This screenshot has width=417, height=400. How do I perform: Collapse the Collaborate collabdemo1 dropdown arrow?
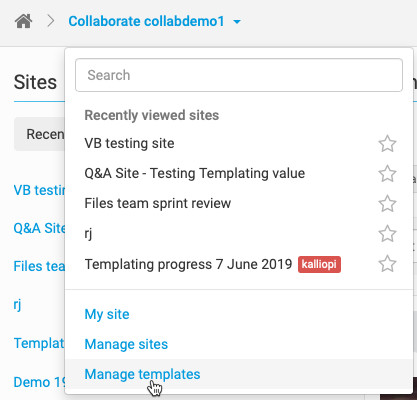237,22
